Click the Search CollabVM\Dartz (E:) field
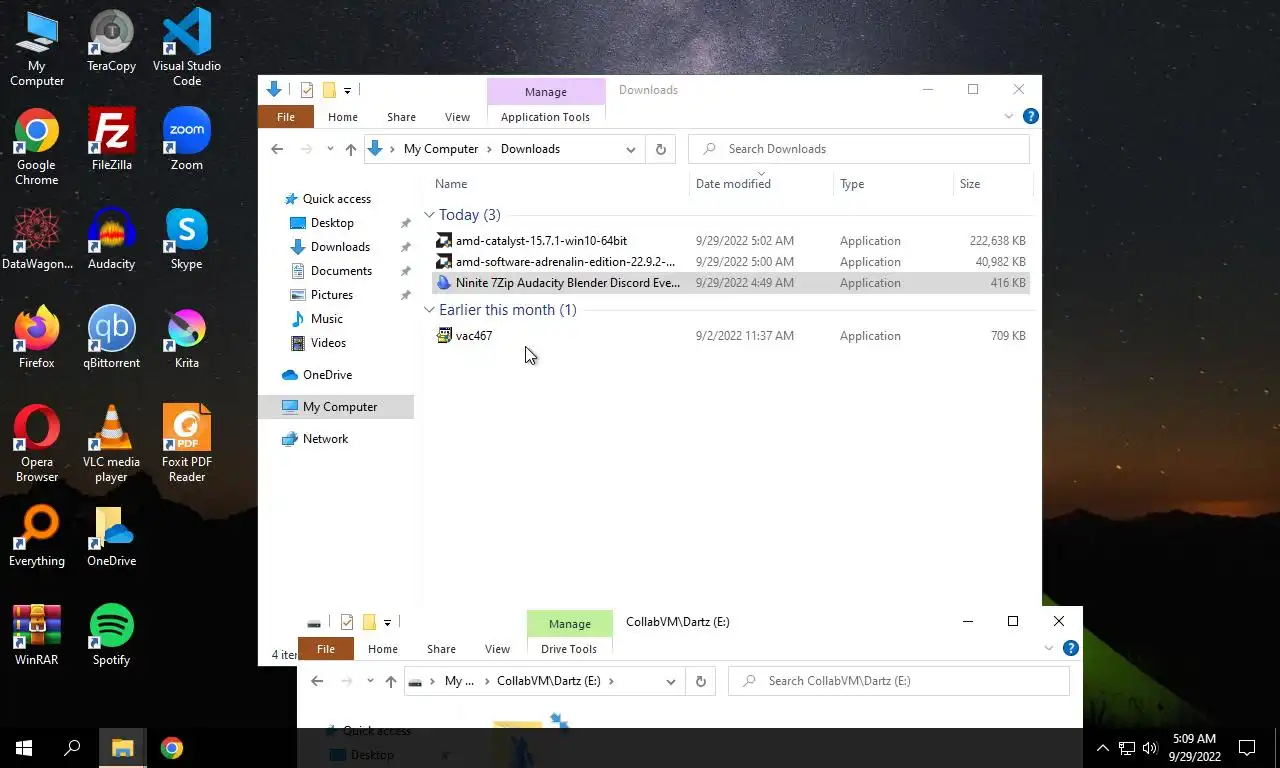This screenshot has height=768, width=1280. (x=899, y=681)
